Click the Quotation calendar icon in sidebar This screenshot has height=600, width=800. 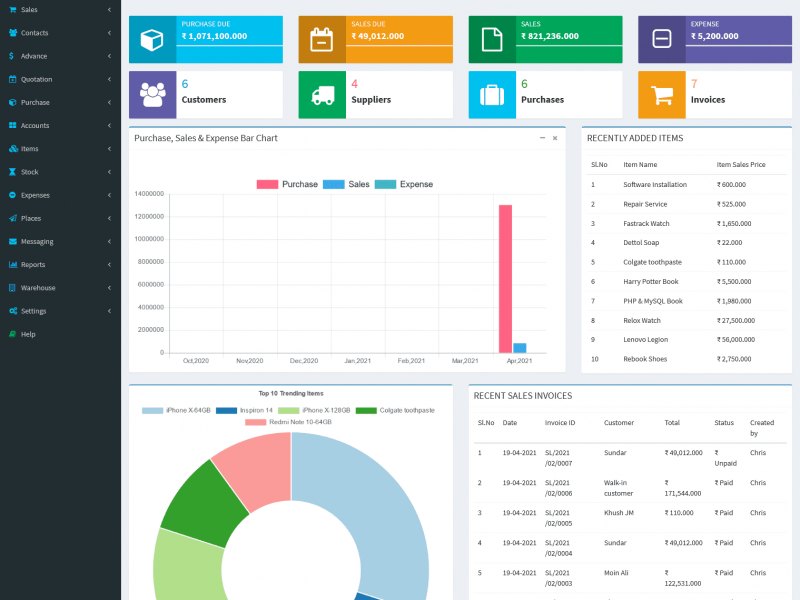tap(13, 79)
